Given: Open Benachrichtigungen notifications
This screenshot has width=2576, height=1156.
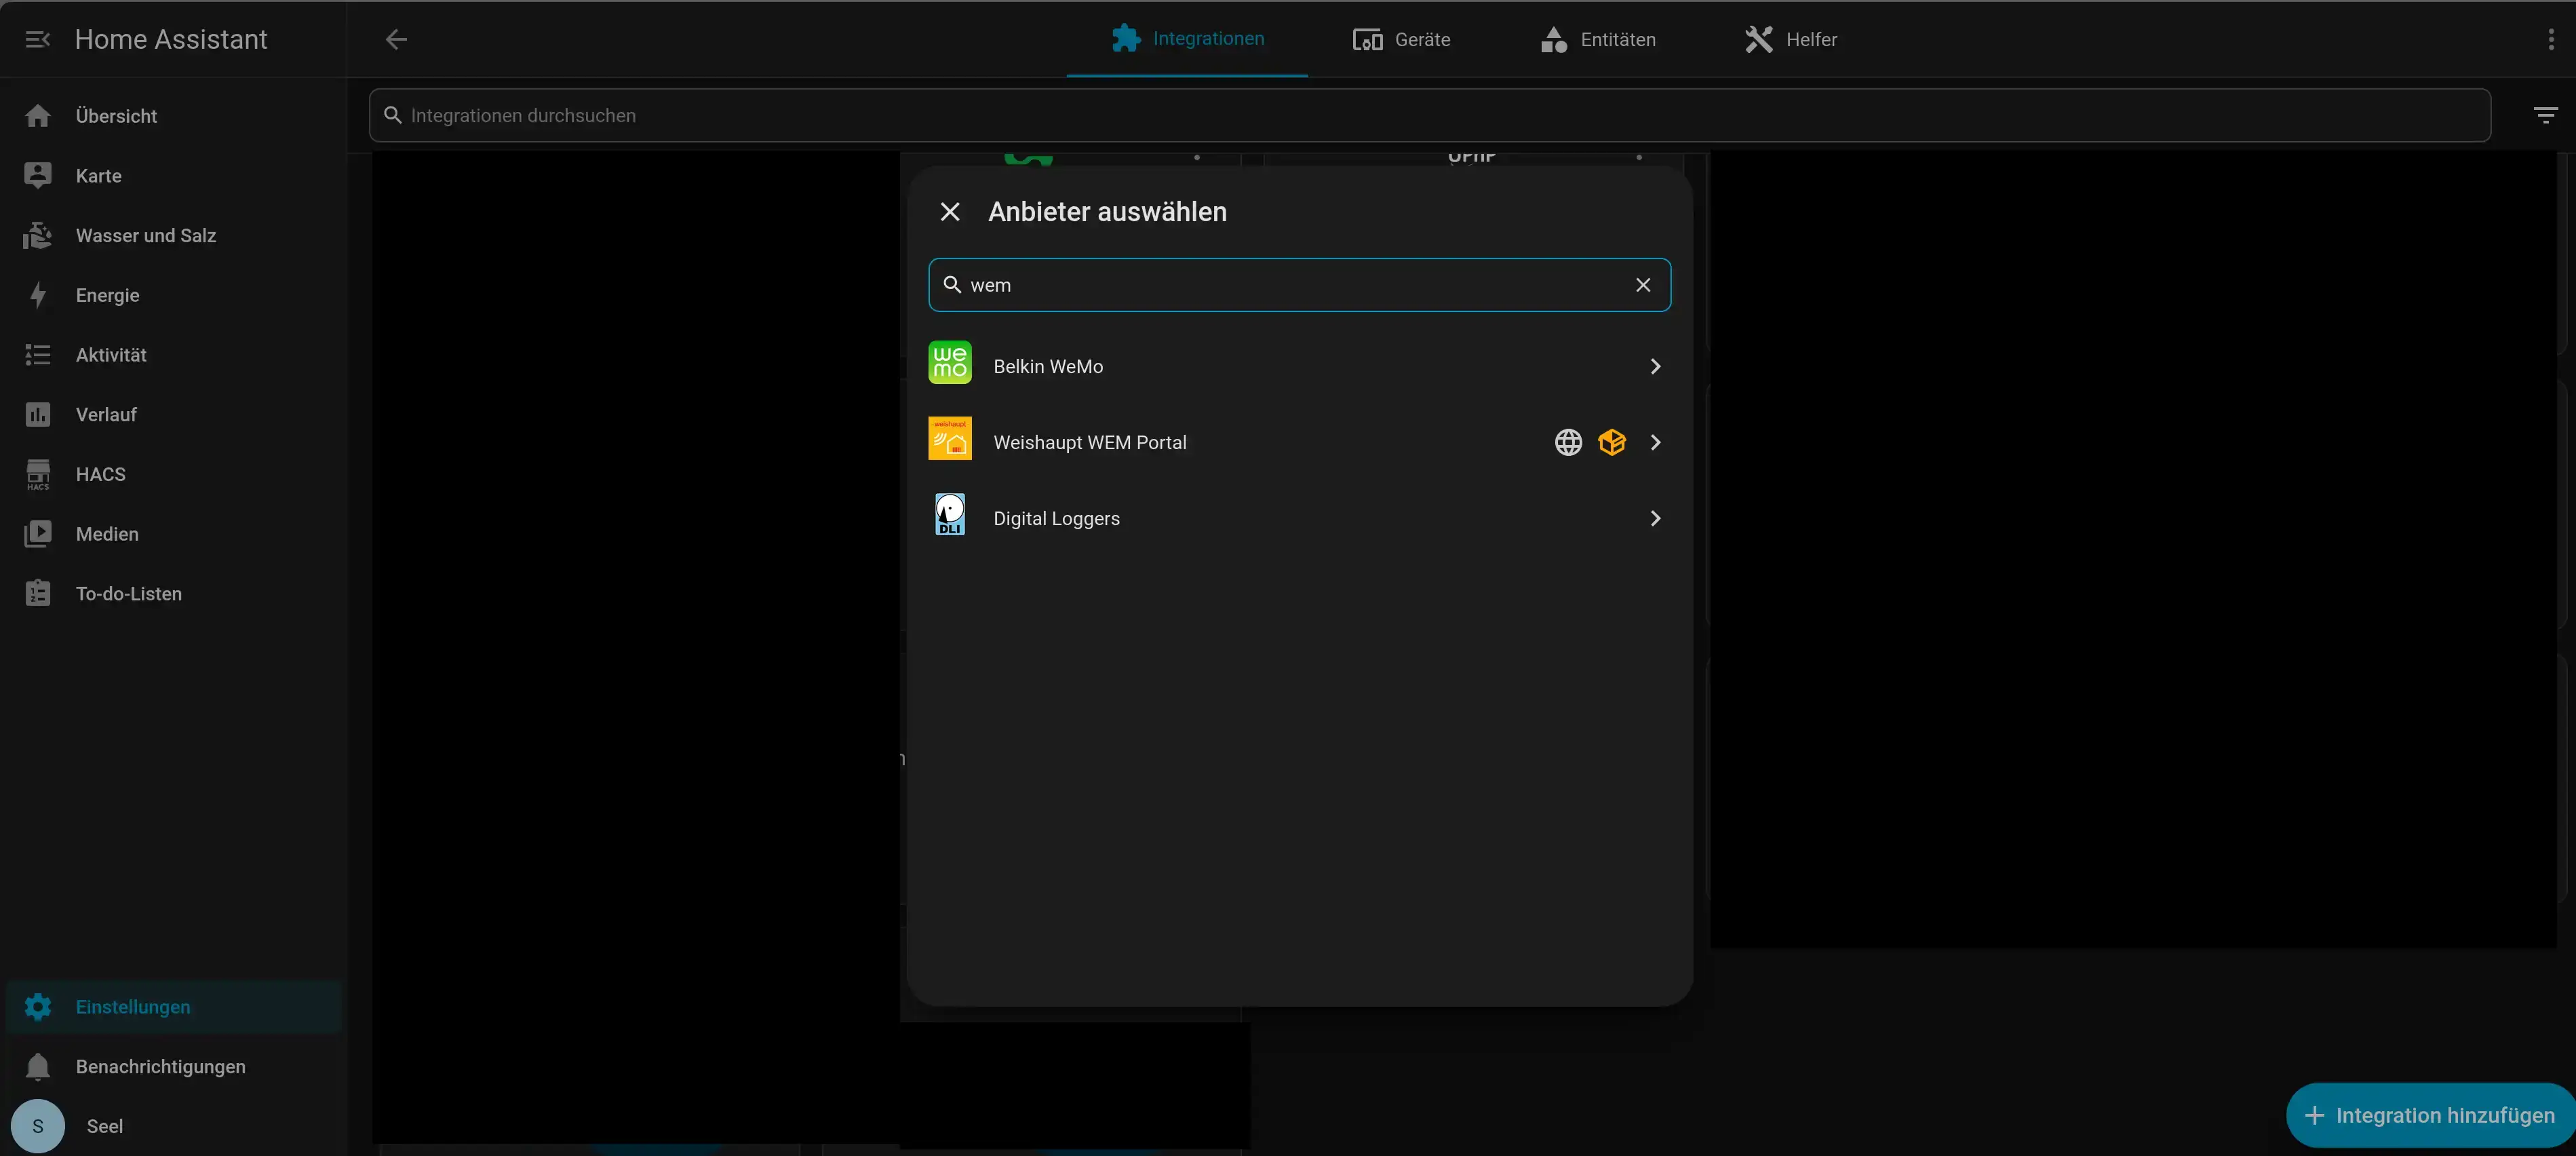Looking at the screenshot, I should (x=174, y=1067).
